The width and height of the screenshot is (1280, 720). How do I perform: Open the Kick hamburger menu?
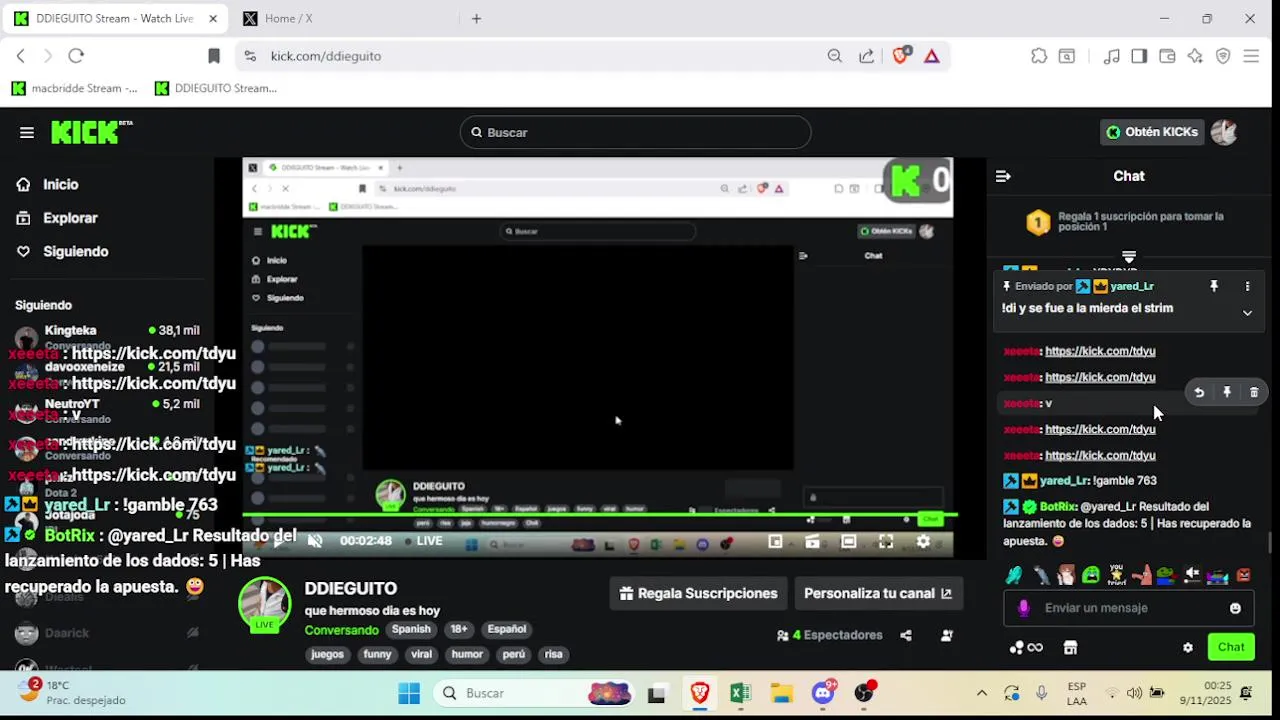pos(27,132)
